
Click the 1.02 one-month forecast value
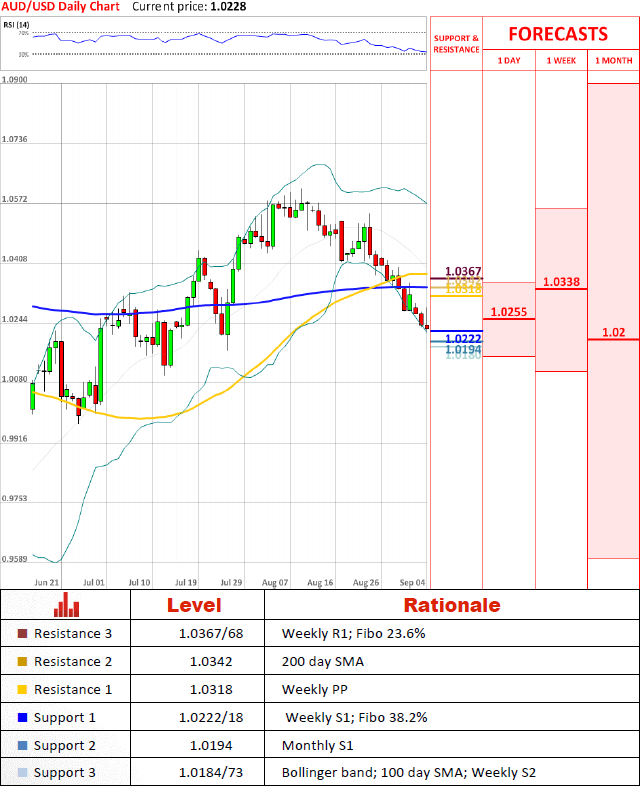coord(613,332)
